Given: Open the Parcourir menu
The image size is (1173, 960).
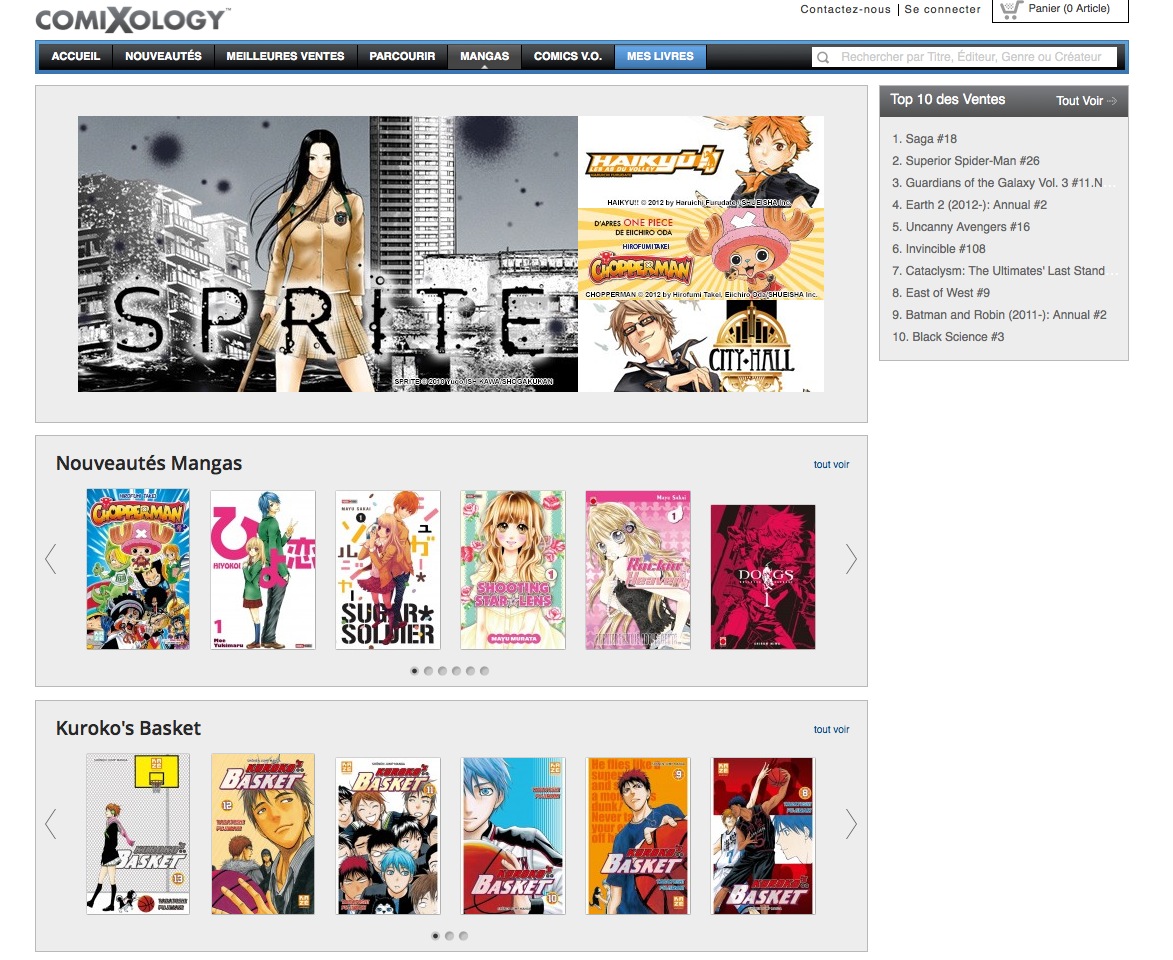Looking at the screenshot, I should (x=402, y=56).
